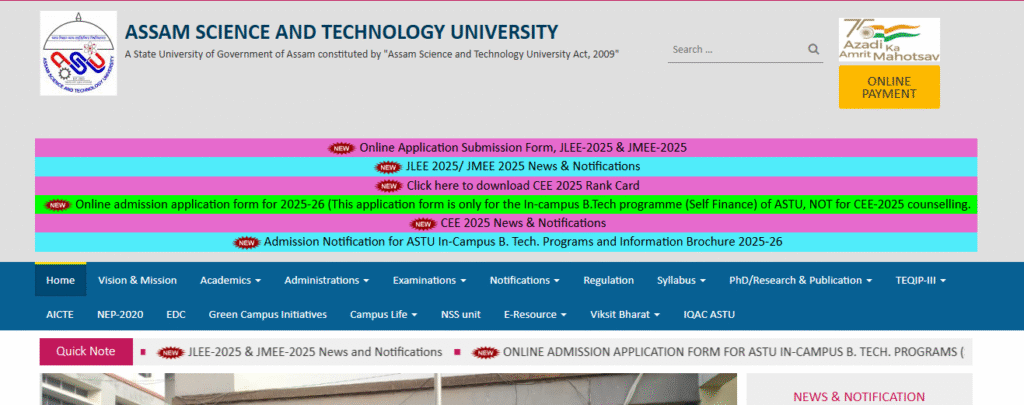Expand the Syllabus dropdown menu
This screenshot has height=405, width=1024.
681,280
